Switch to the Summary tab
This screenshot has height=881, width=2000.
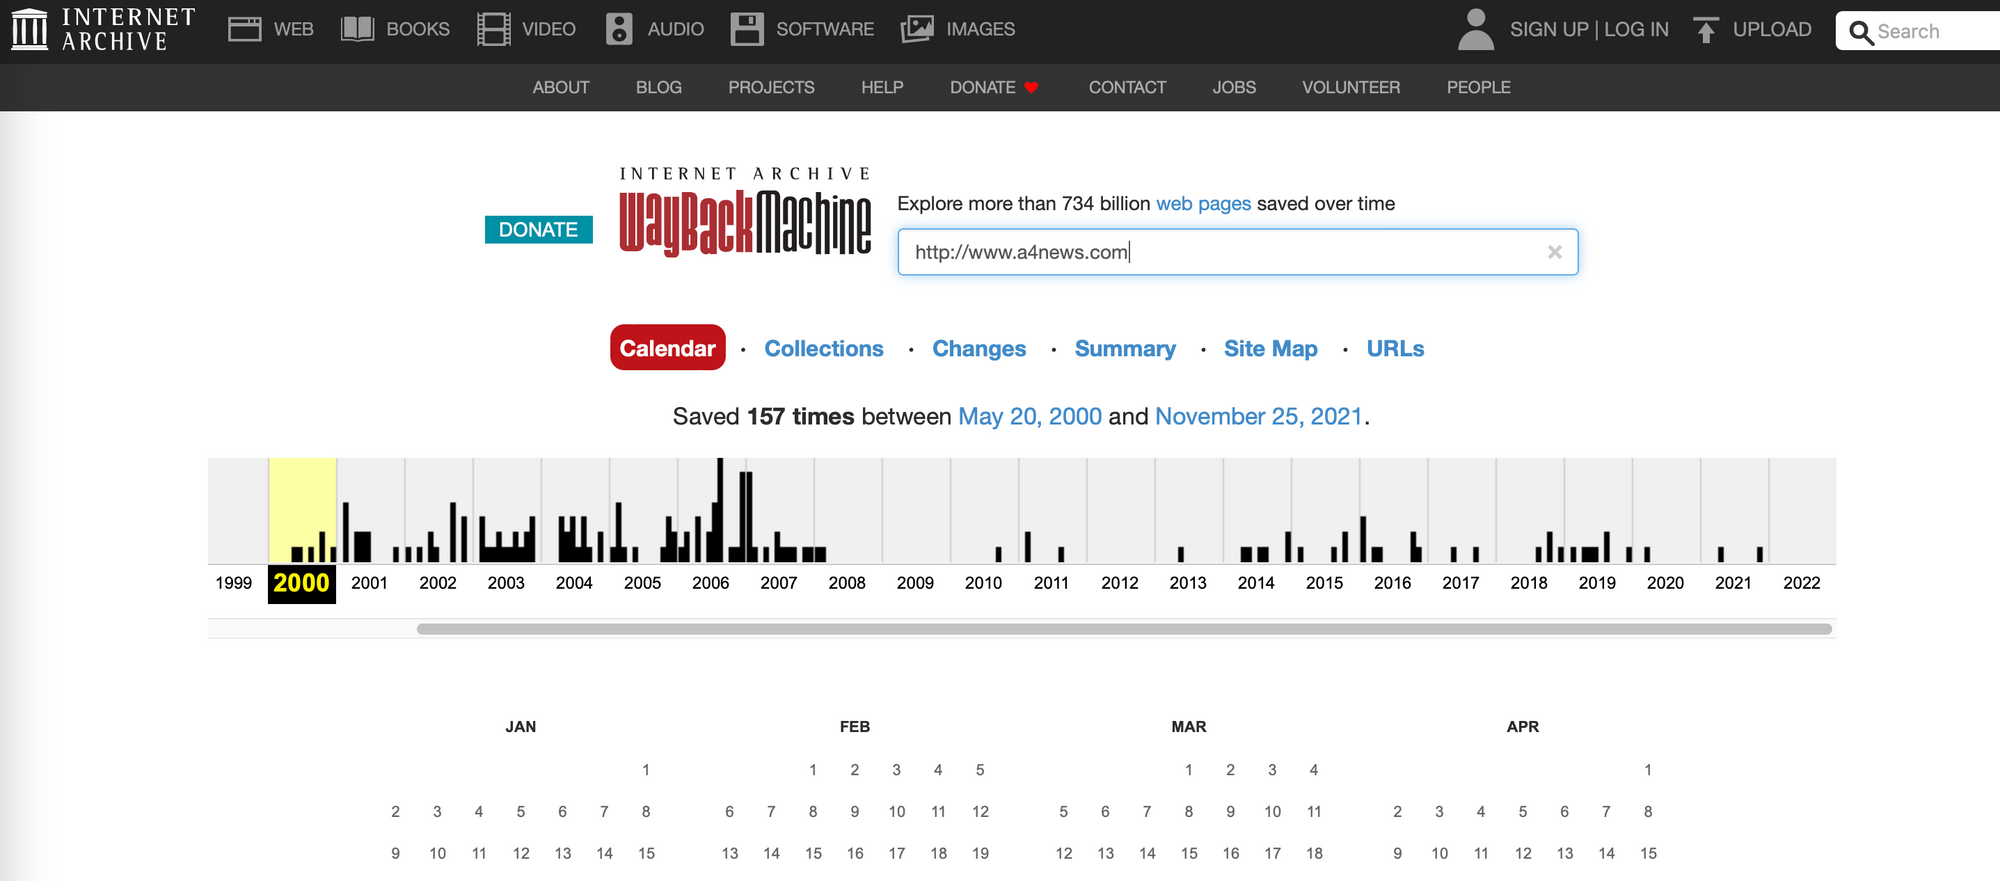pos(1125,349)
